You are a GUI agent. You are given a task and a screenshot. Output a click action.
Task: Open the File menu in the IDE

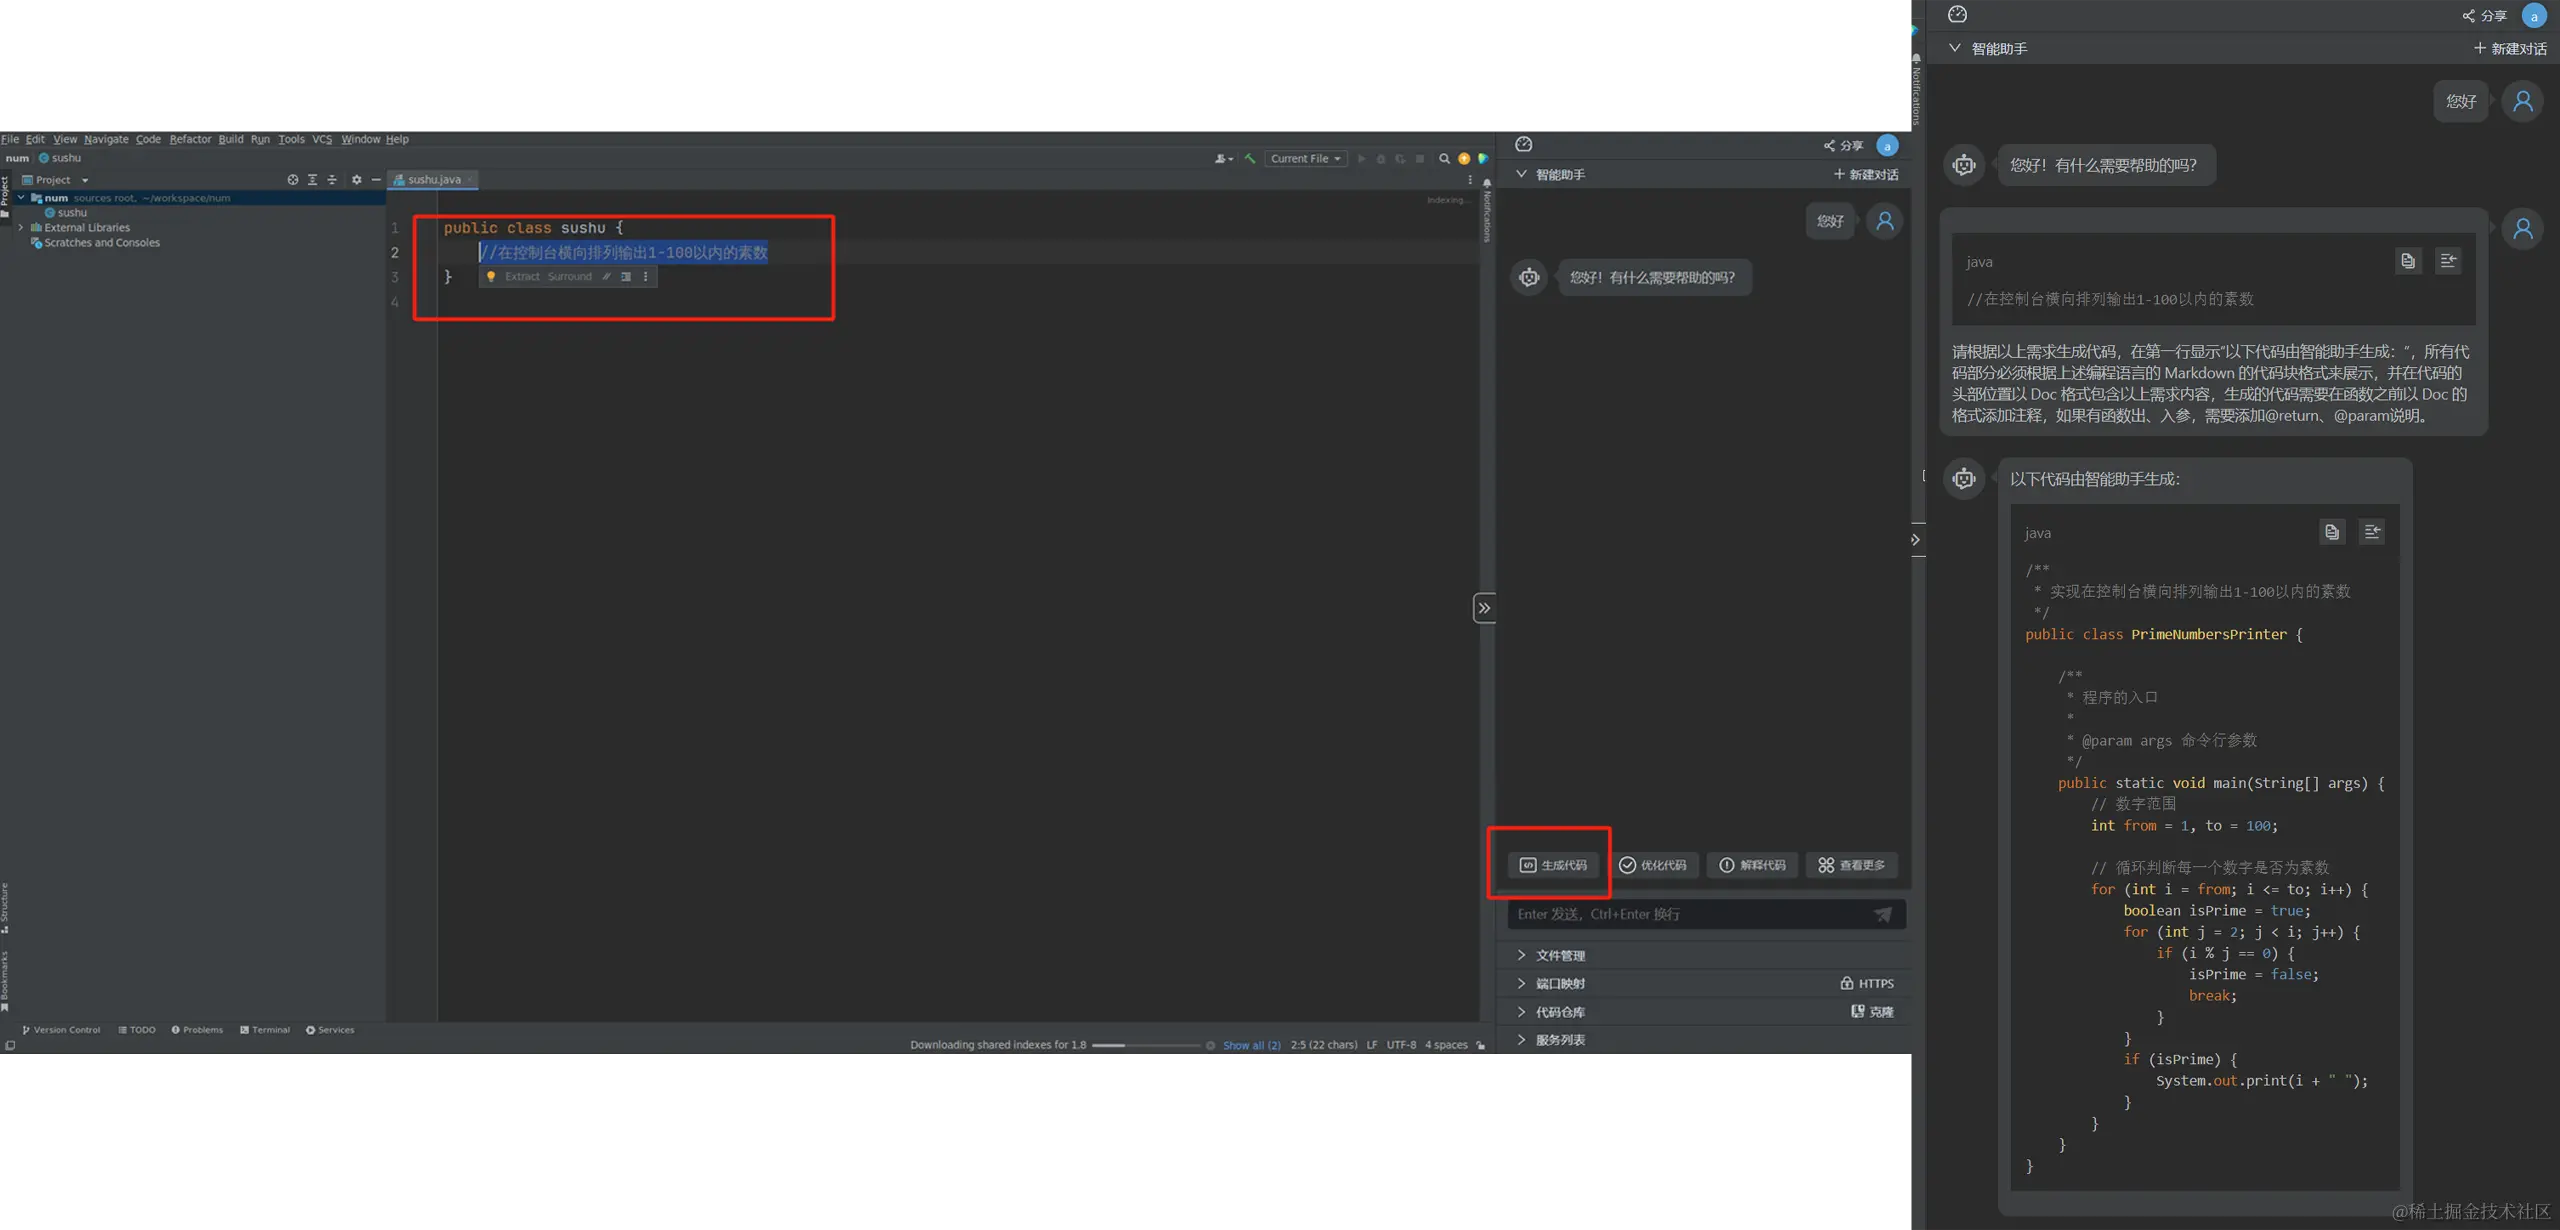point(10,139)
